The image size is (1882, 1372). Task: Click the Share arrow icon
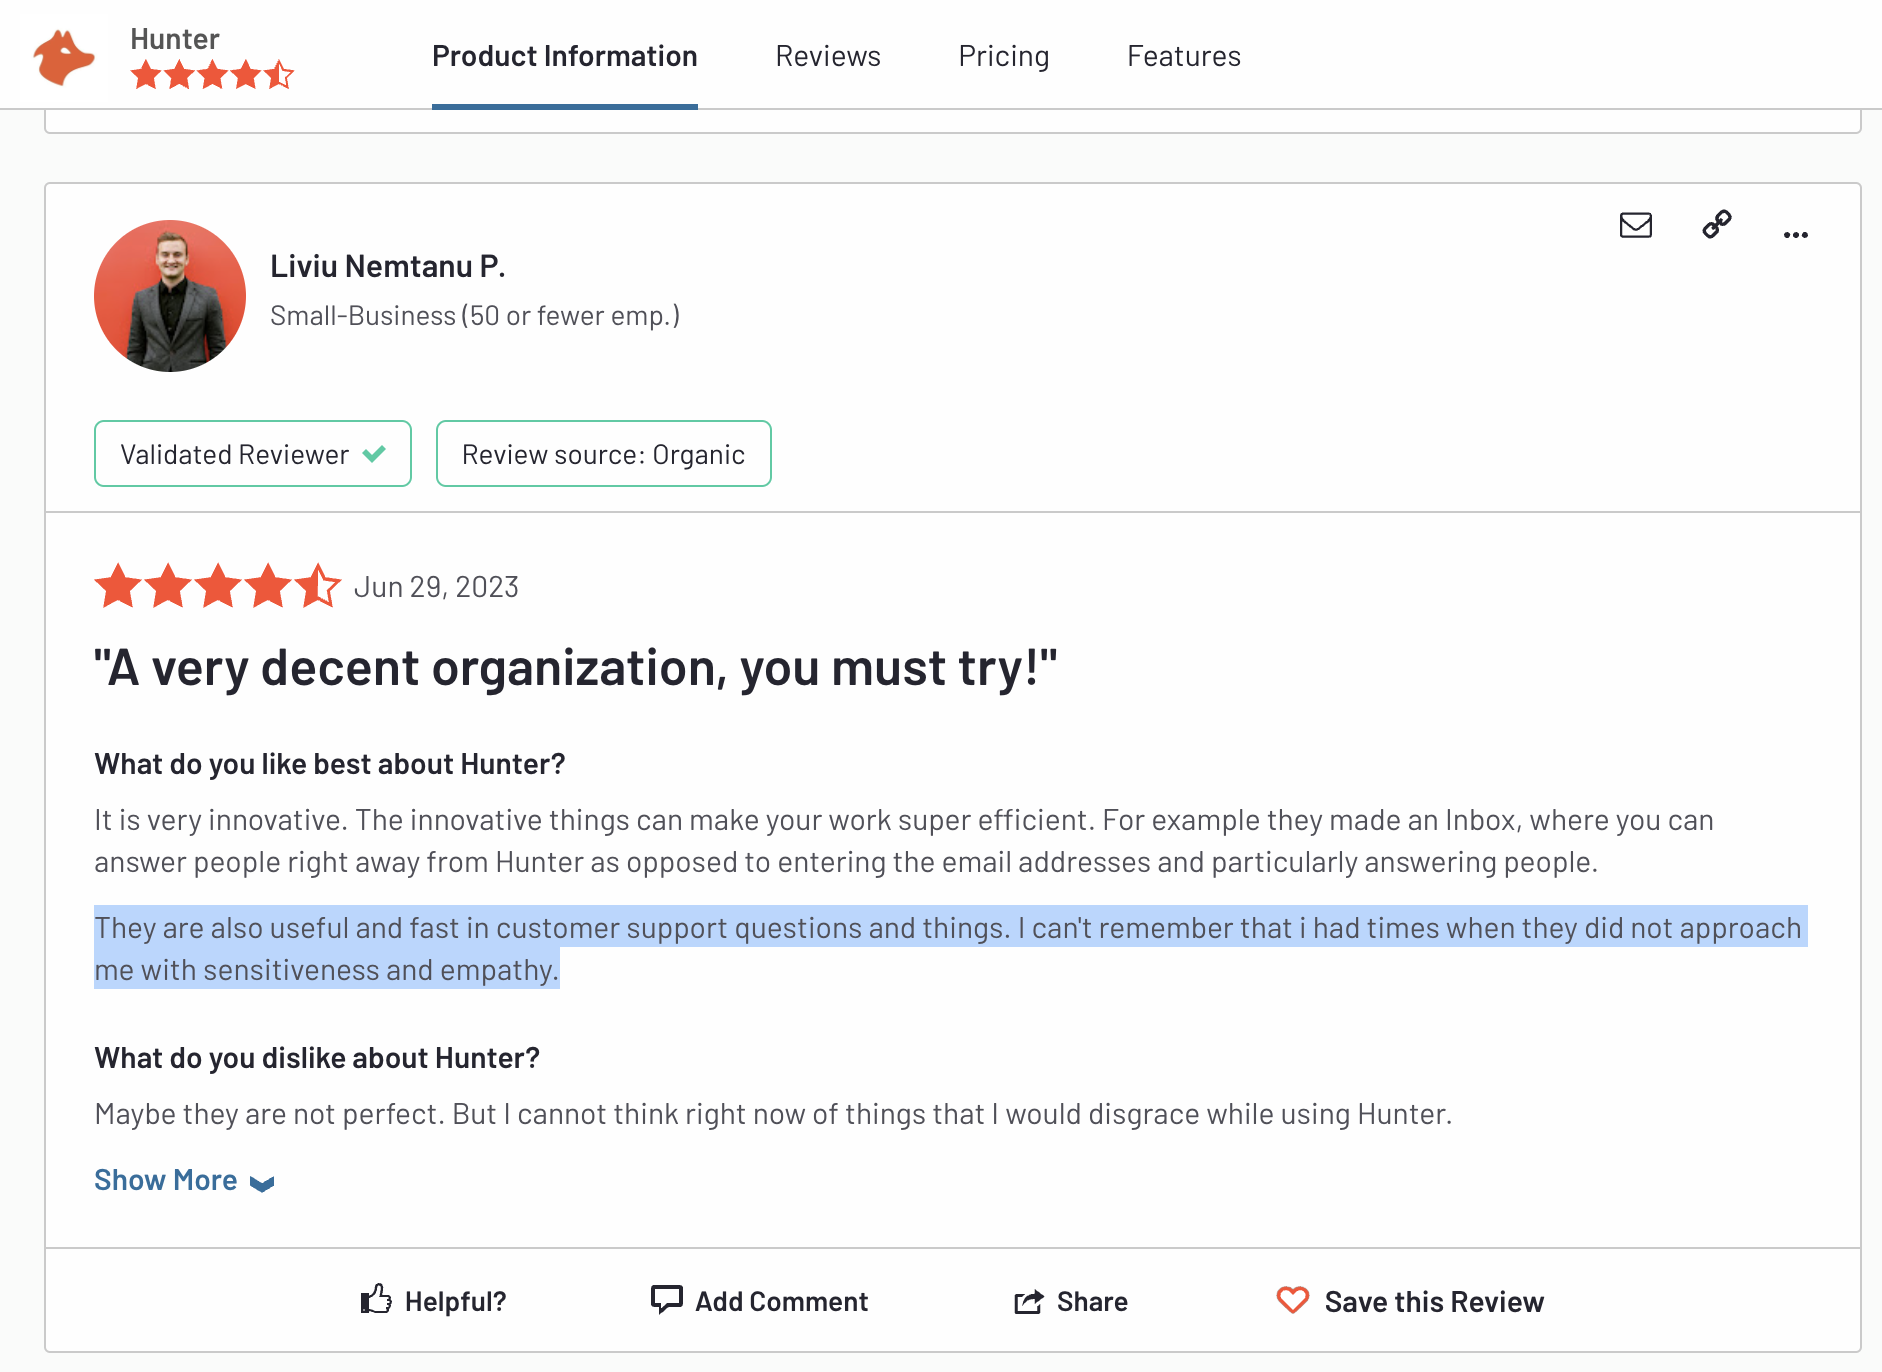[x=1029, y=1301]
